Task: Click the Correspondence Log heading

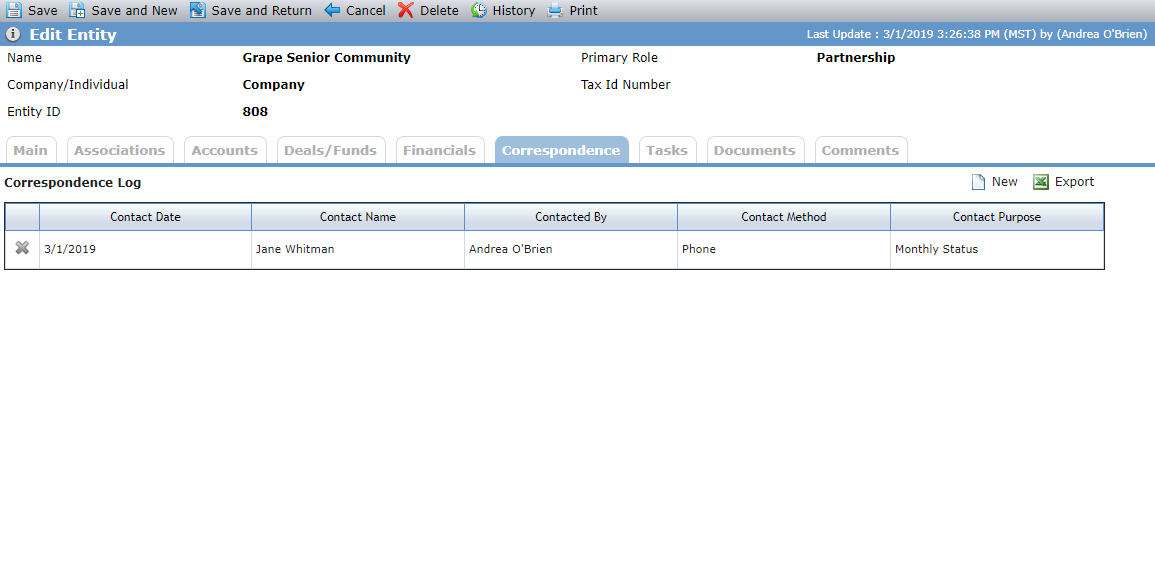Action: tap(73, 182)
